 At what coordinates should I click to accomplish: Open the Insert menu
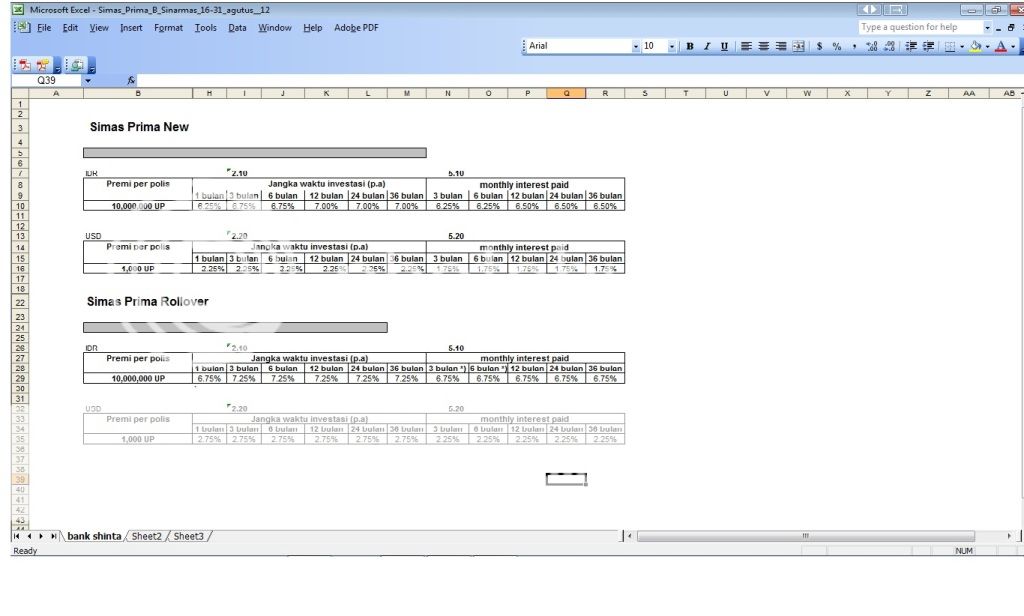click(x=131, y=27)
